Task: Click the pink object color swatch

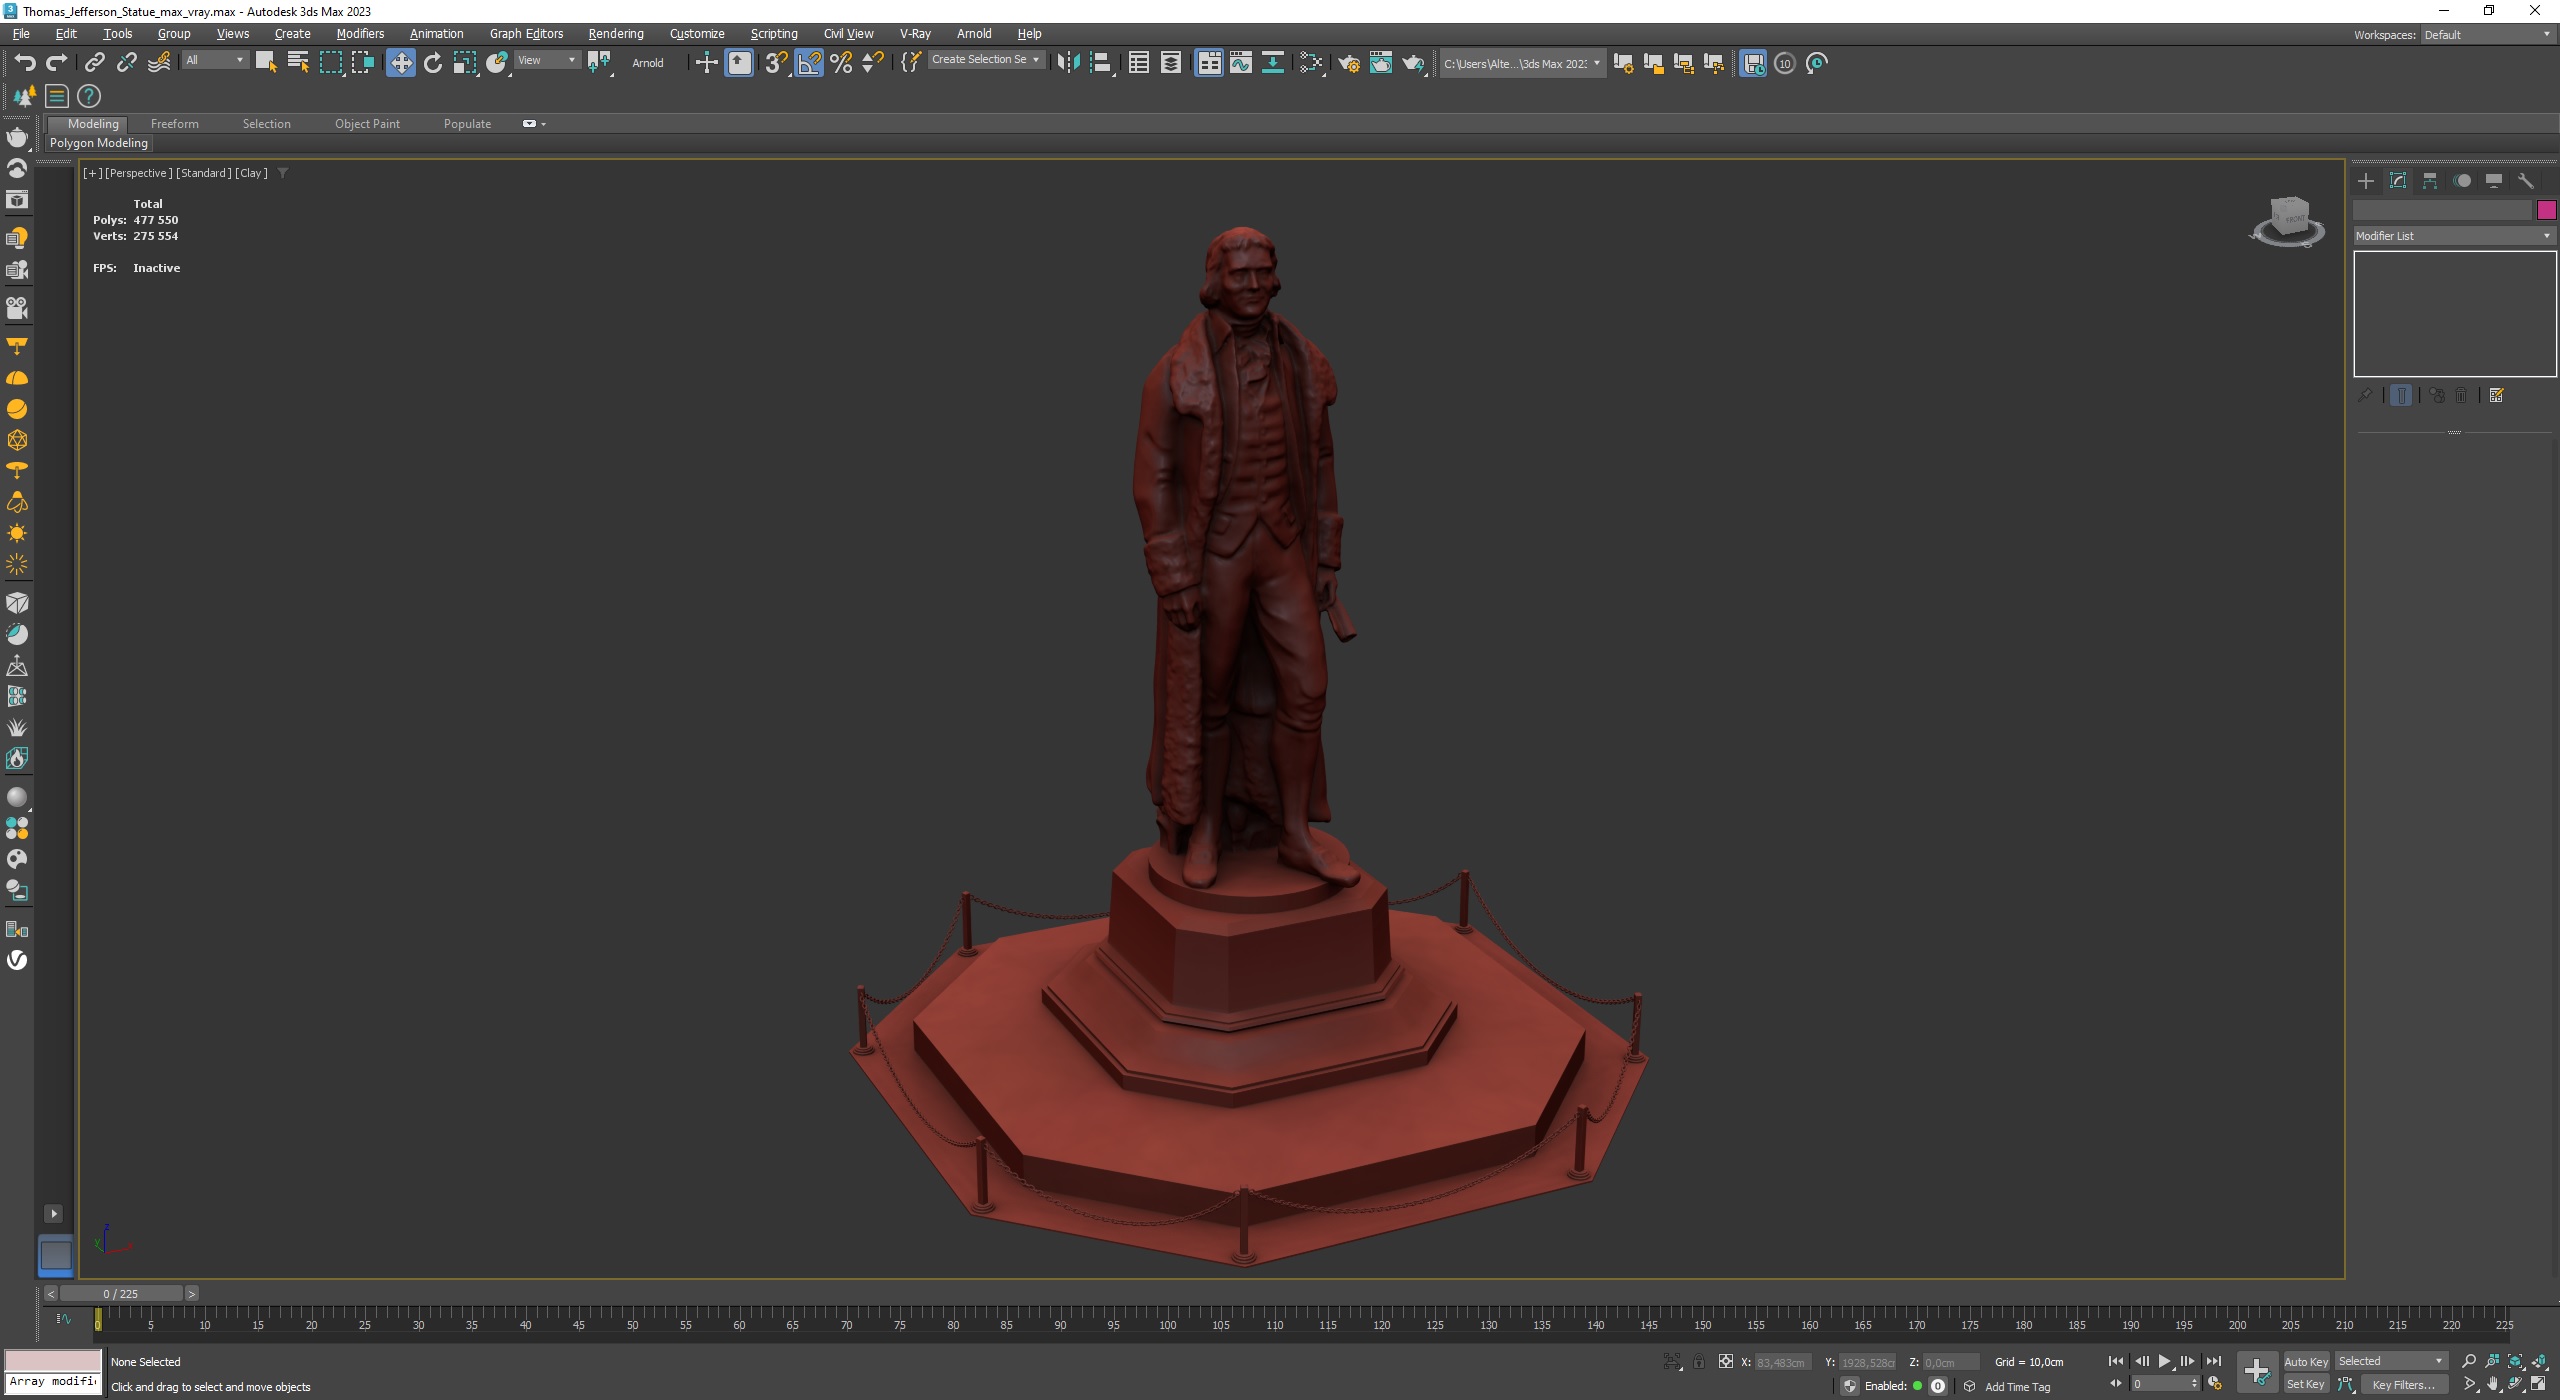Action: point(2546,210)
